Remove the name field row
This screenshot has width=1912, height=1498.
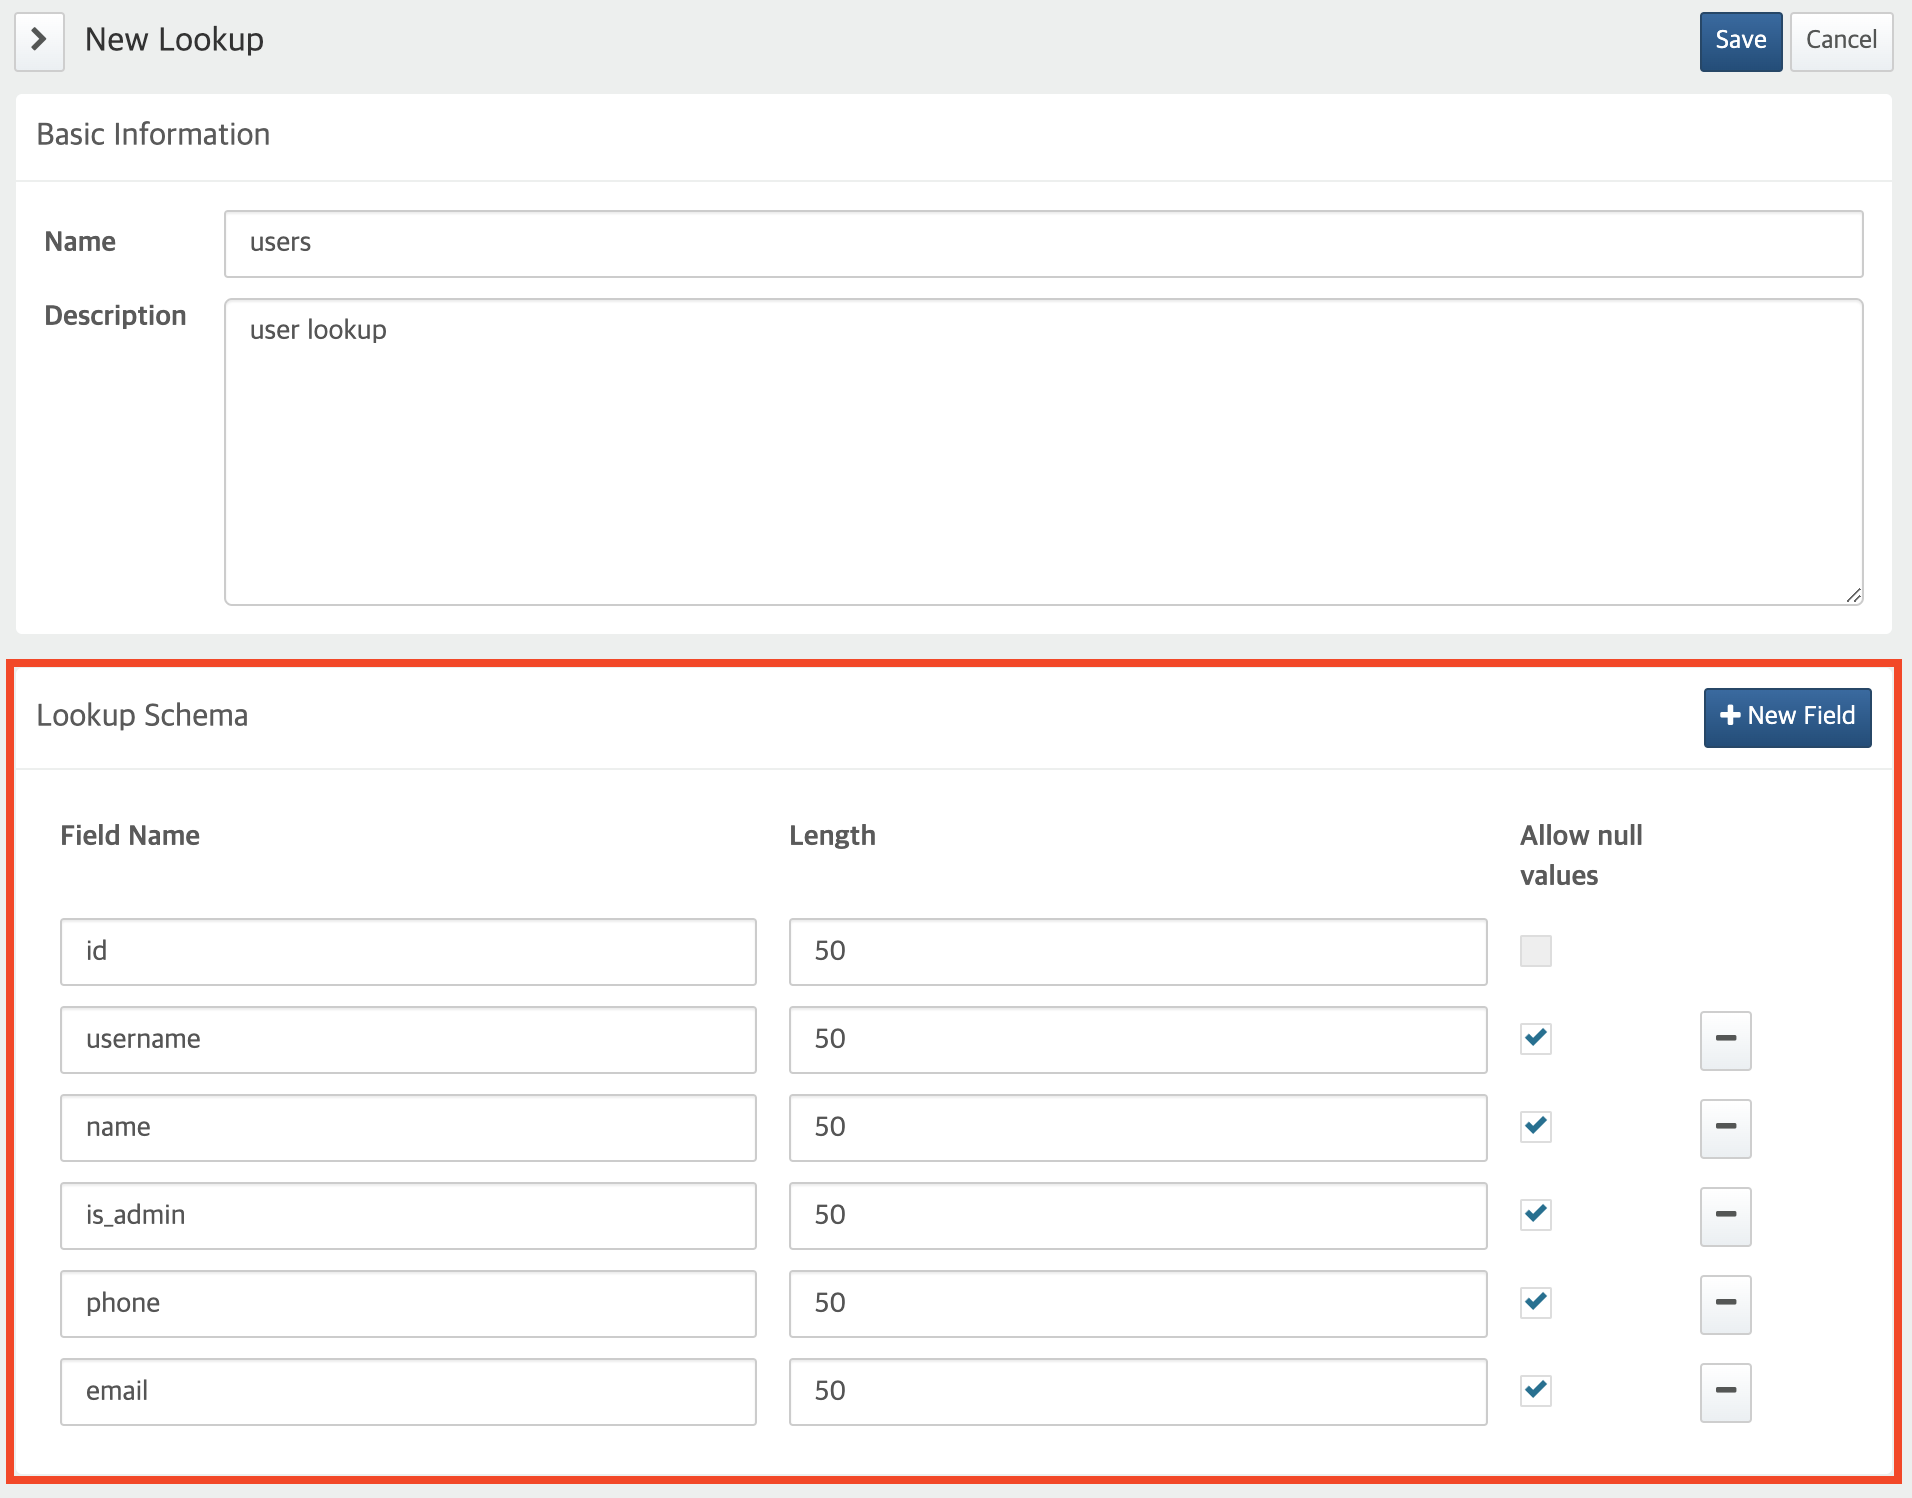[x=1726, y=1128]
